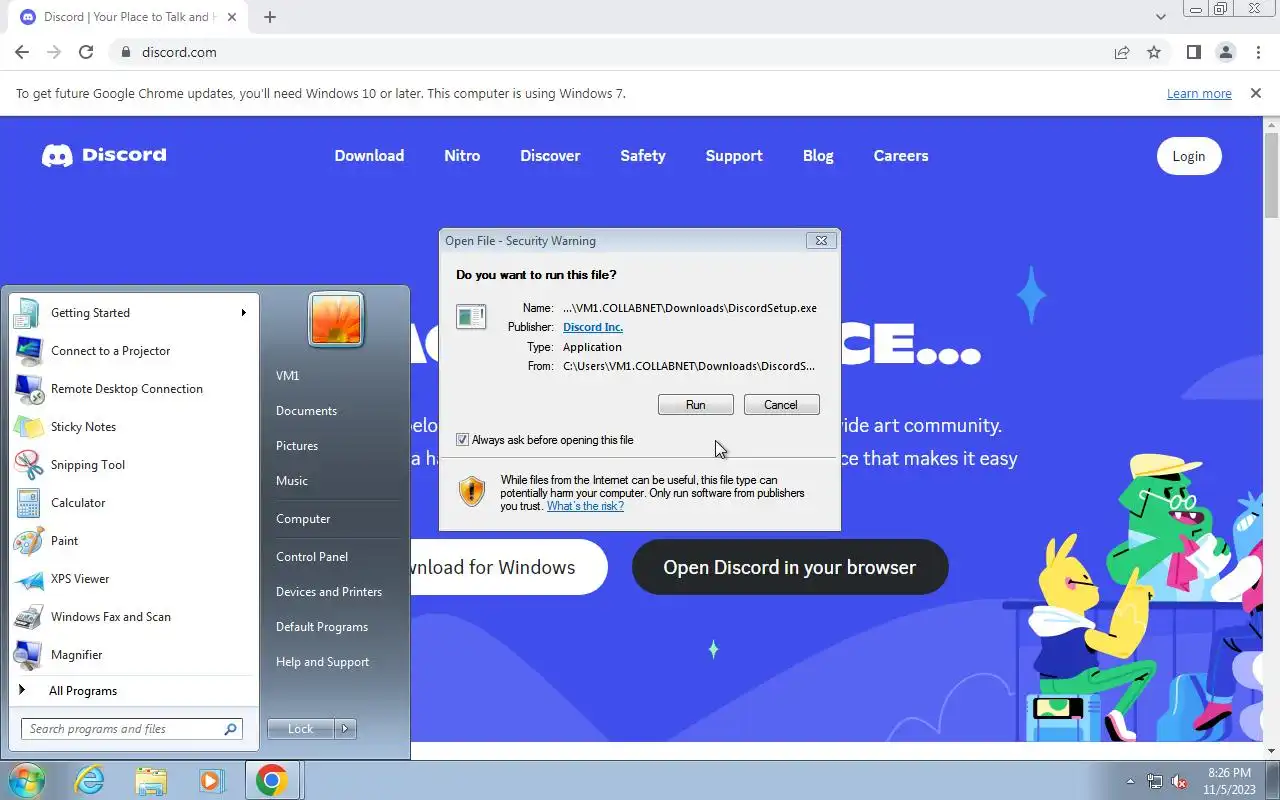The width and height of the screenshot is (1280, 800).
Task: Launch Magnifier from the Start menu
Action: (133, 654)
